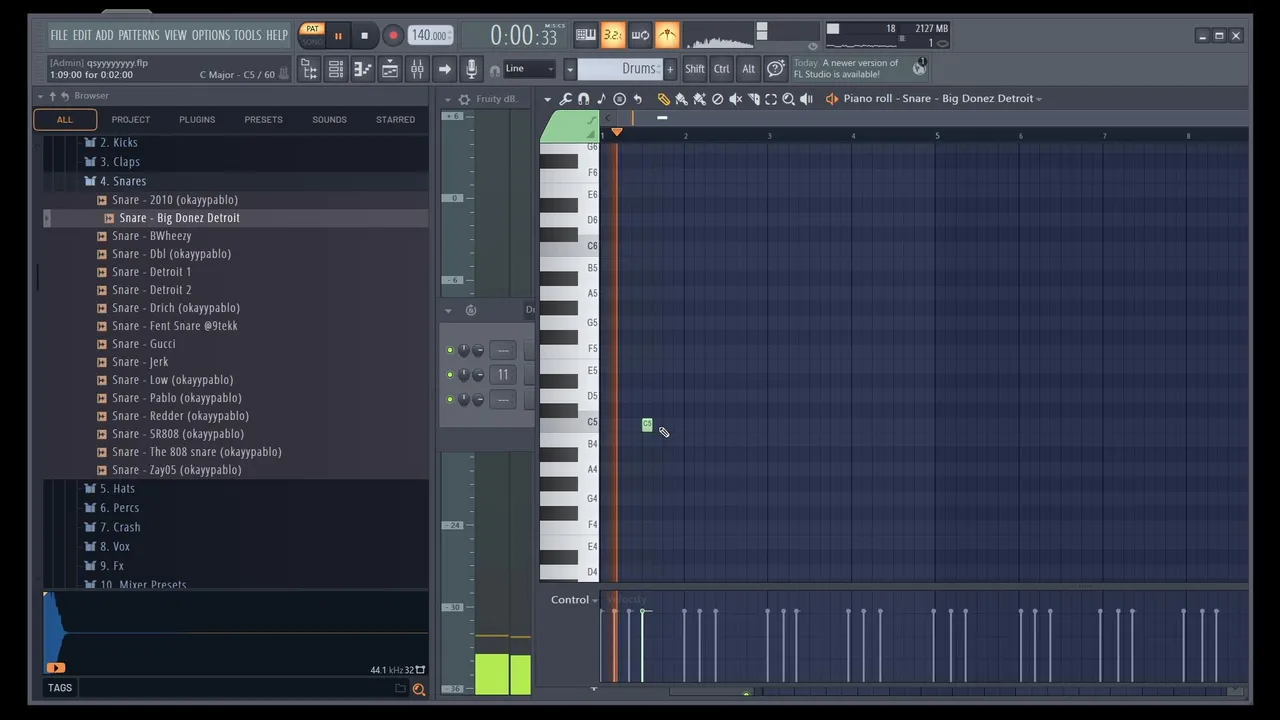Viewport: 1280px width, 720px height.
Task: Open pattern selector arrow before Drums
Action: tap(569, 69)
